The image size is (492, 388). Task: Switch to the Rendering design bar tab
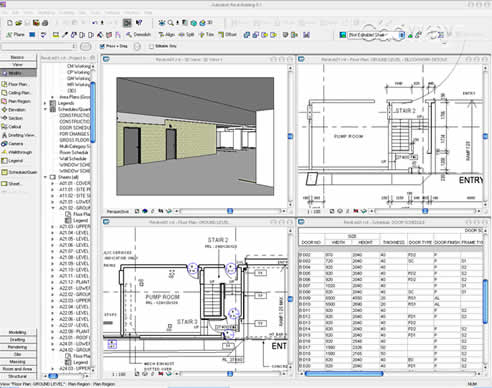tap(18, 347)
